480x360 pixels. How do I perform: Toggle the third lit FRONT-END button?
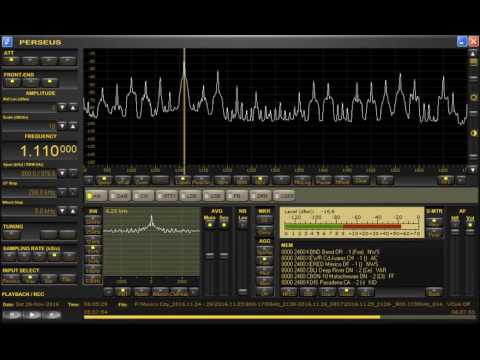[50, 82]
